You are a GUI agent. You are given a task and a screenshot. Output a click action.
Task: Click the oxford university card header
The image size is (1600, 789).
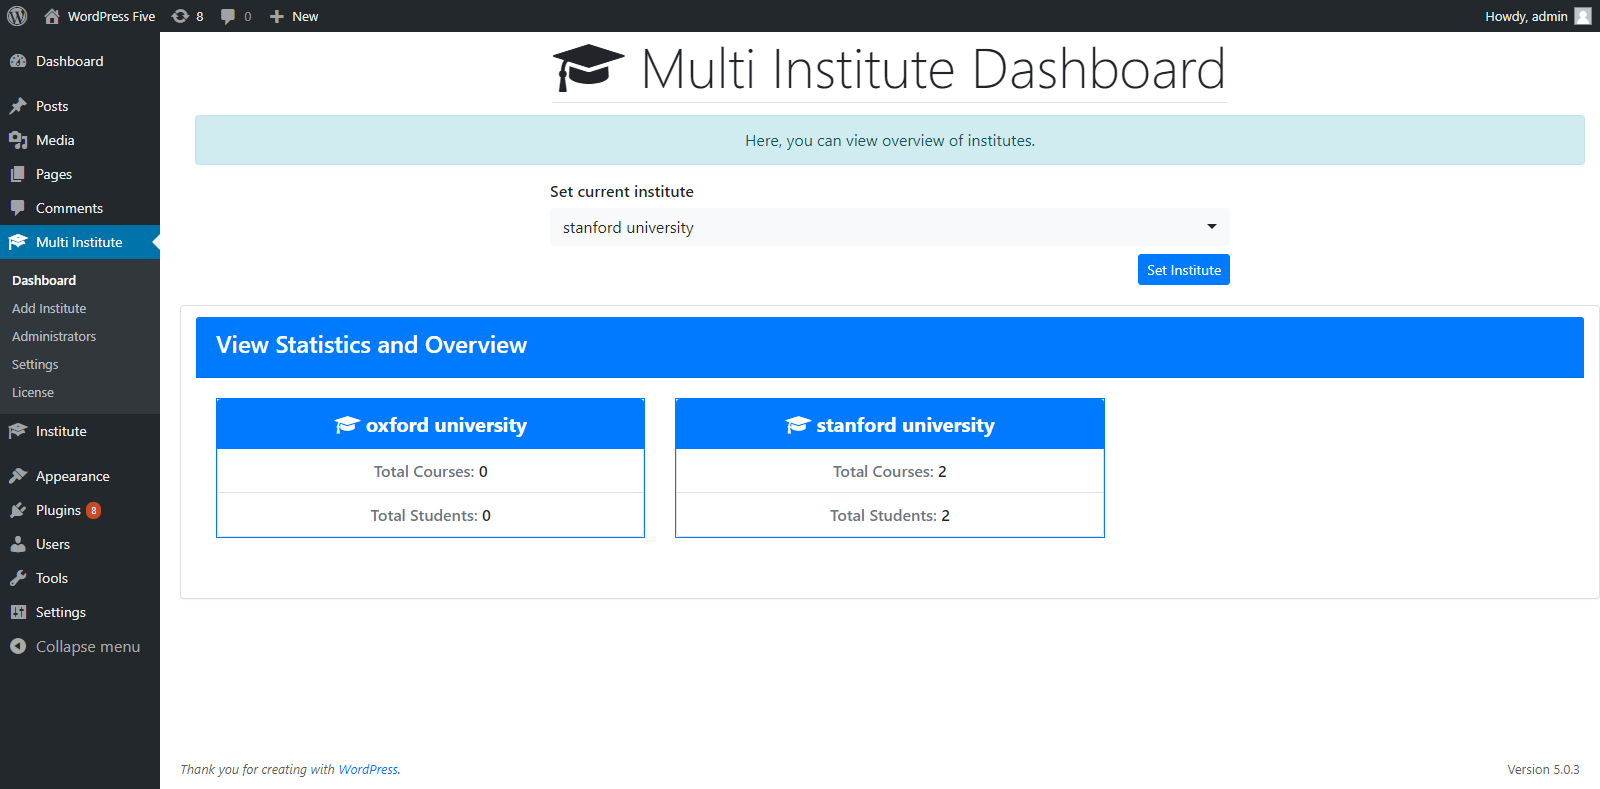tap(431, 425)
